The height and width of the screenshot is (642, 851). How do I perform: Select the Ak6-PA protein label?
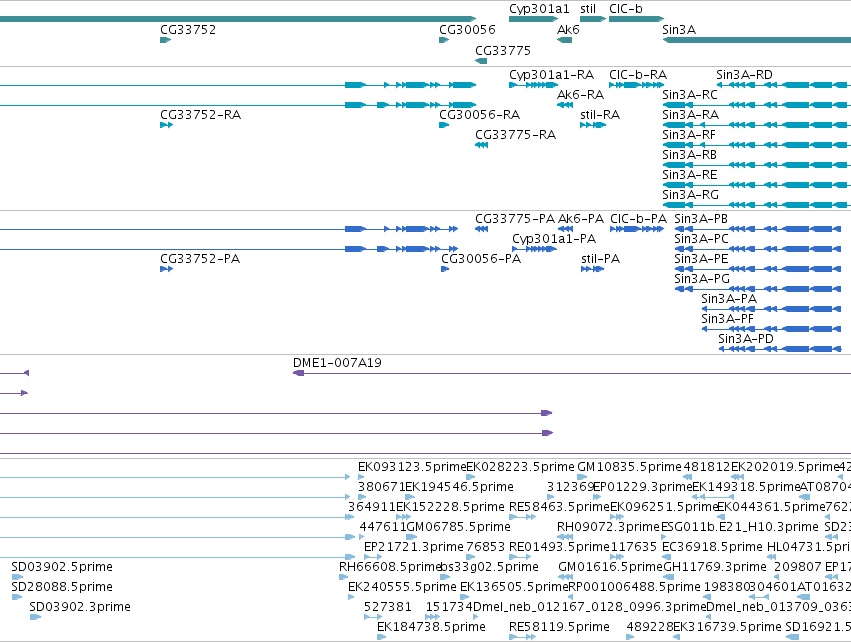(581, 219)
